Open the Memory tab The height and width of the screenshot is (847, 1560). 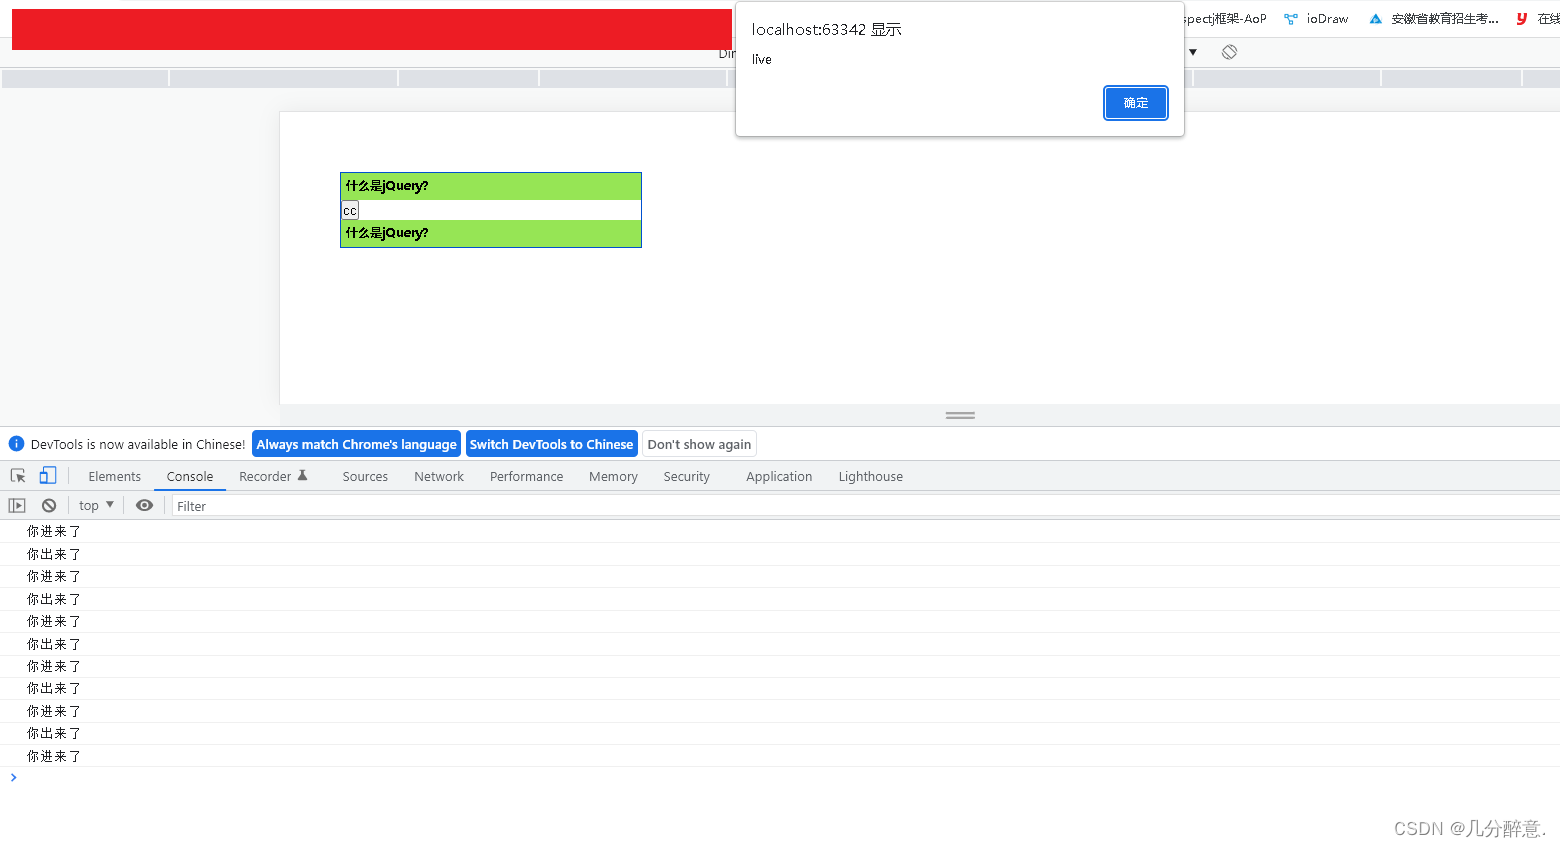click(613, 477)
